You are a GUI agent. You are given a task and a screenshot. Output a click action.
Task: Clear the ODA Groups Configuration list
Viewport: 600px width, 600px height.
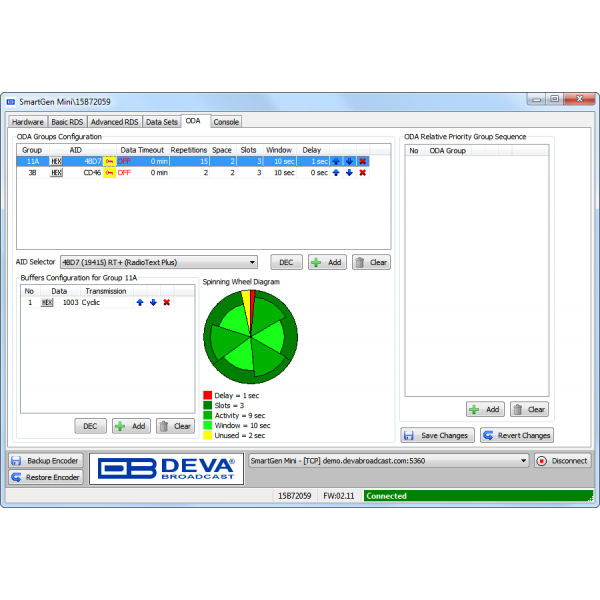371,262
